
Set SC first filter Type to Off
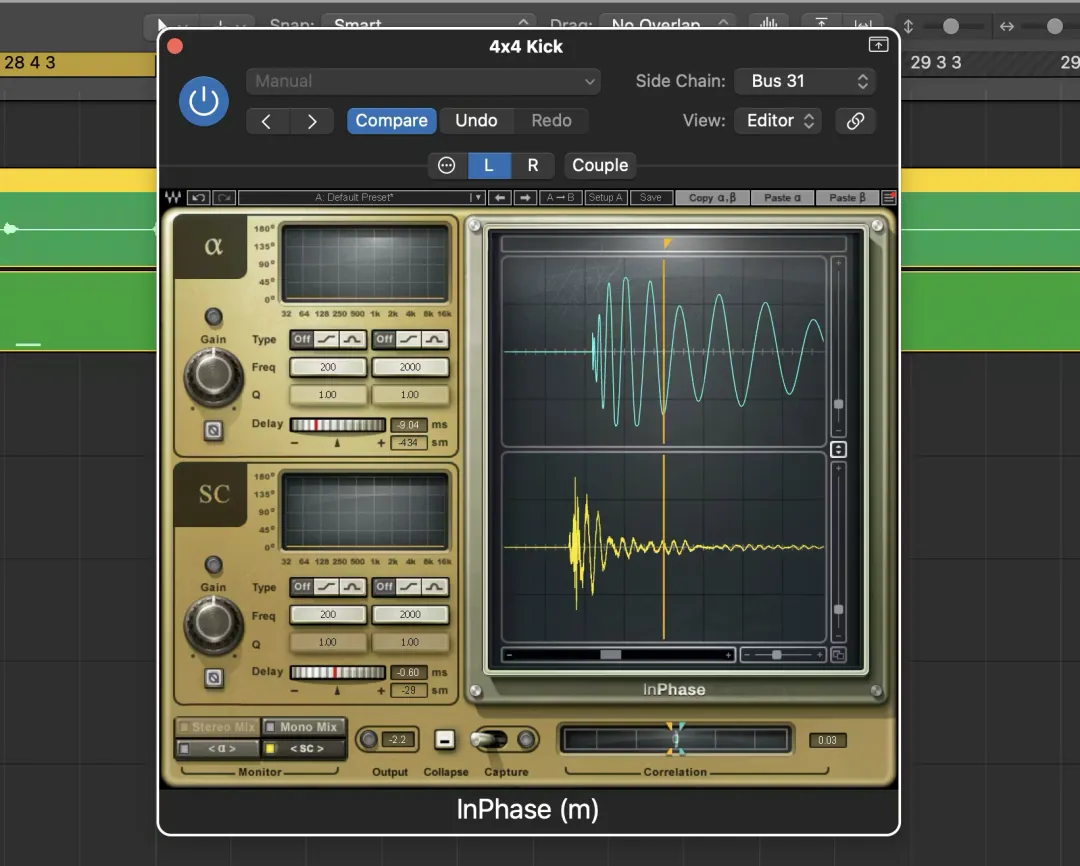tap(302, 586)
